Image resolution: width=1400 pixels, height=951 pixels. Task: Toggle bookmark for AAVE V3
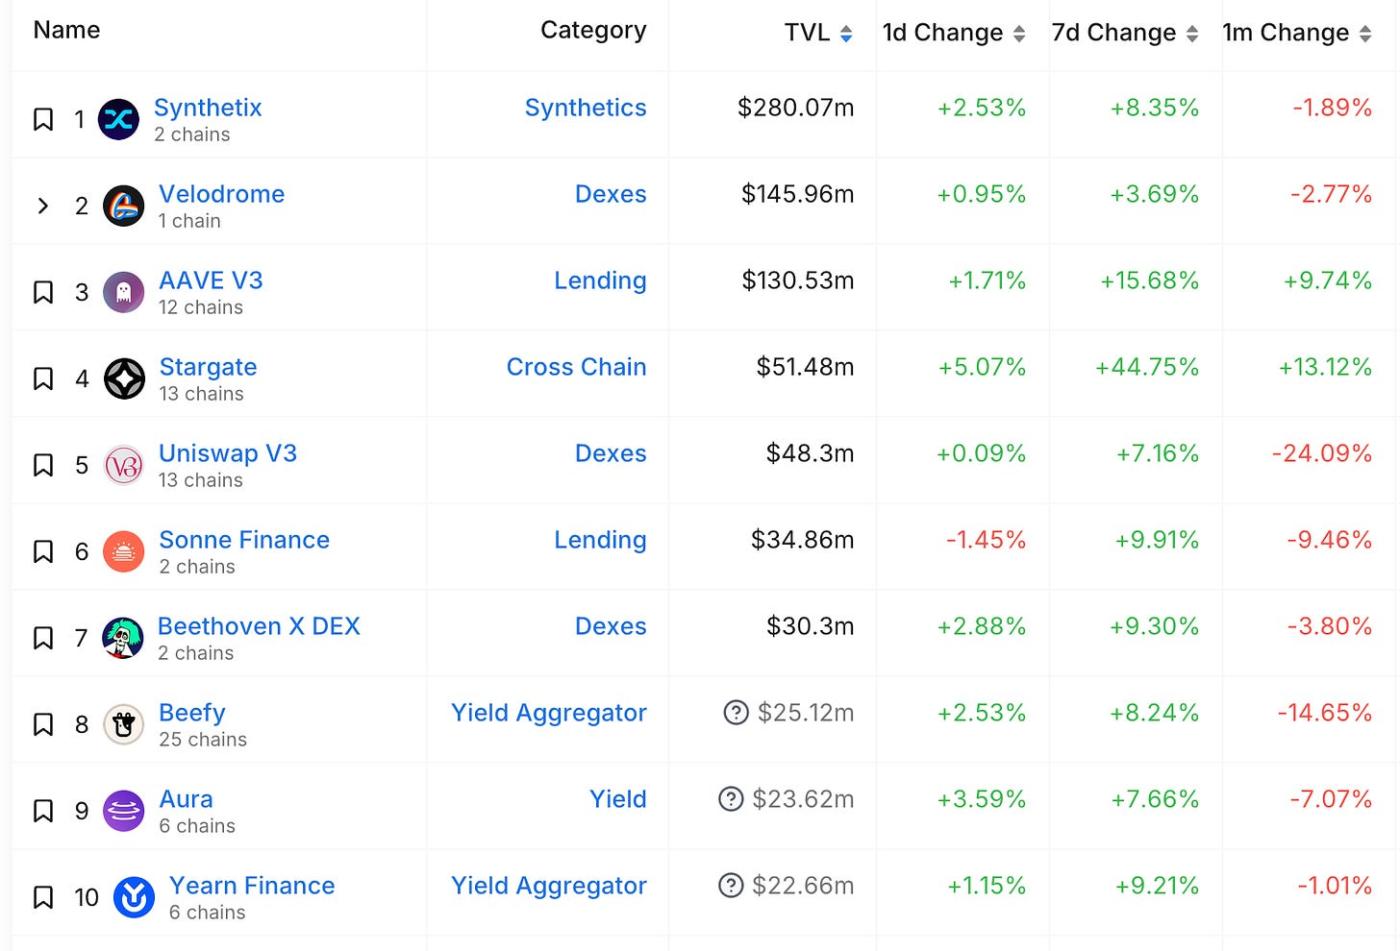[x=43, y=293]
